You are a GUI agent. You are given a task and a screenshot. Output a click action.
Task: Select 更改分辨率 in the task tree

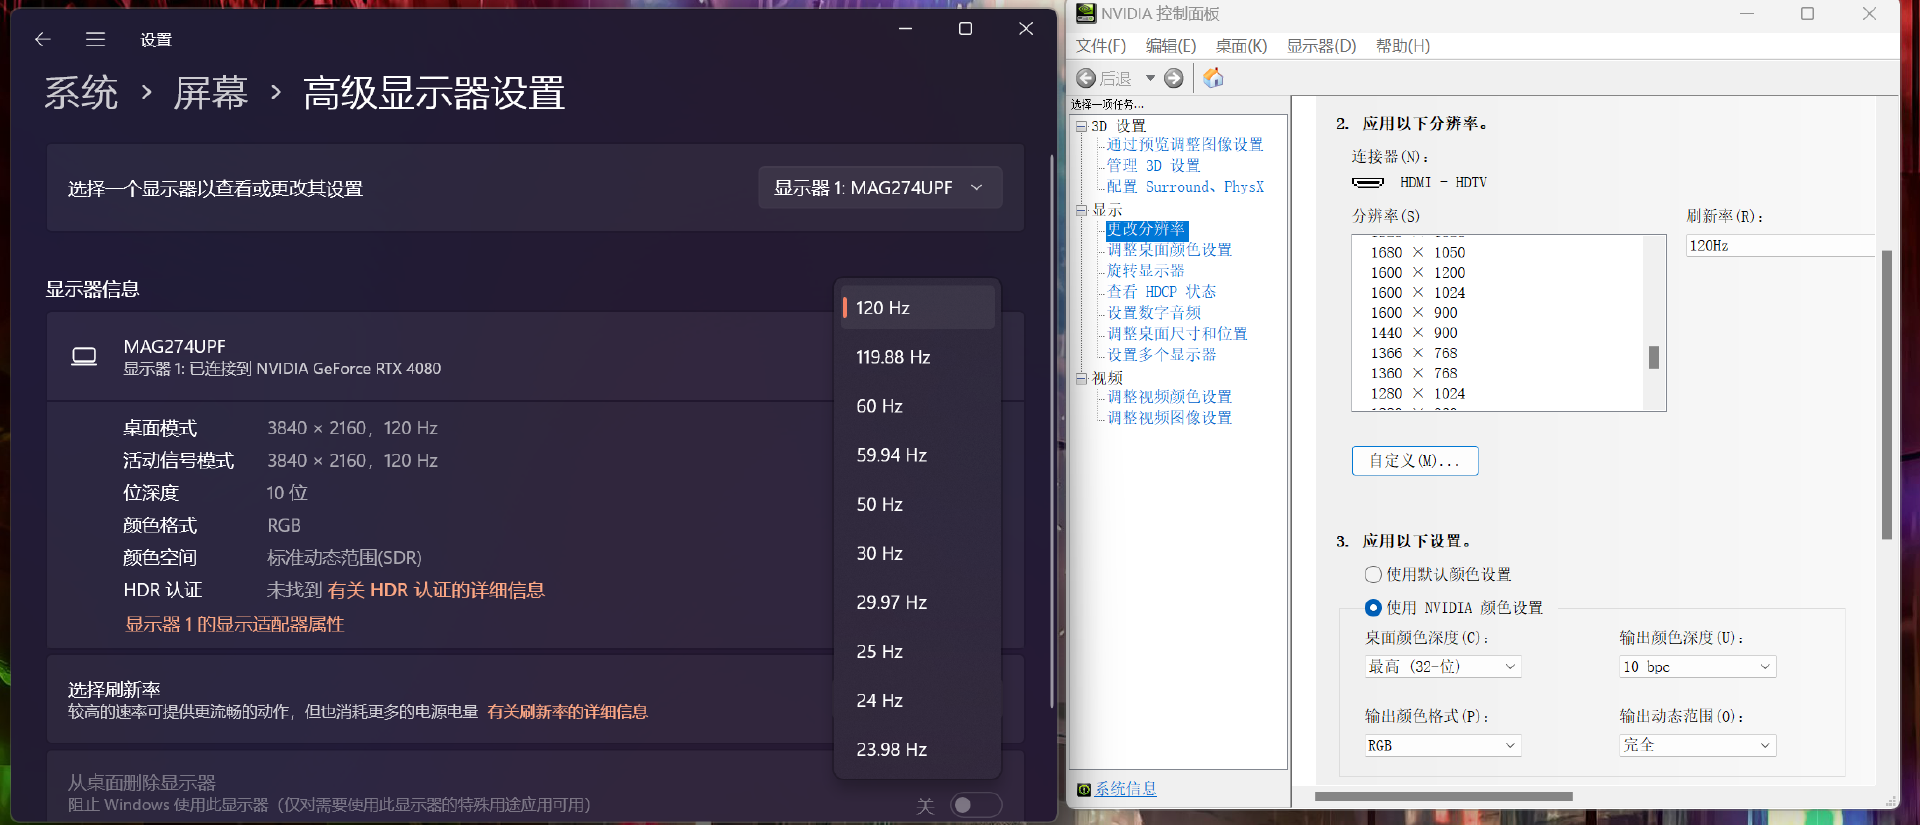coord(1146,229)
